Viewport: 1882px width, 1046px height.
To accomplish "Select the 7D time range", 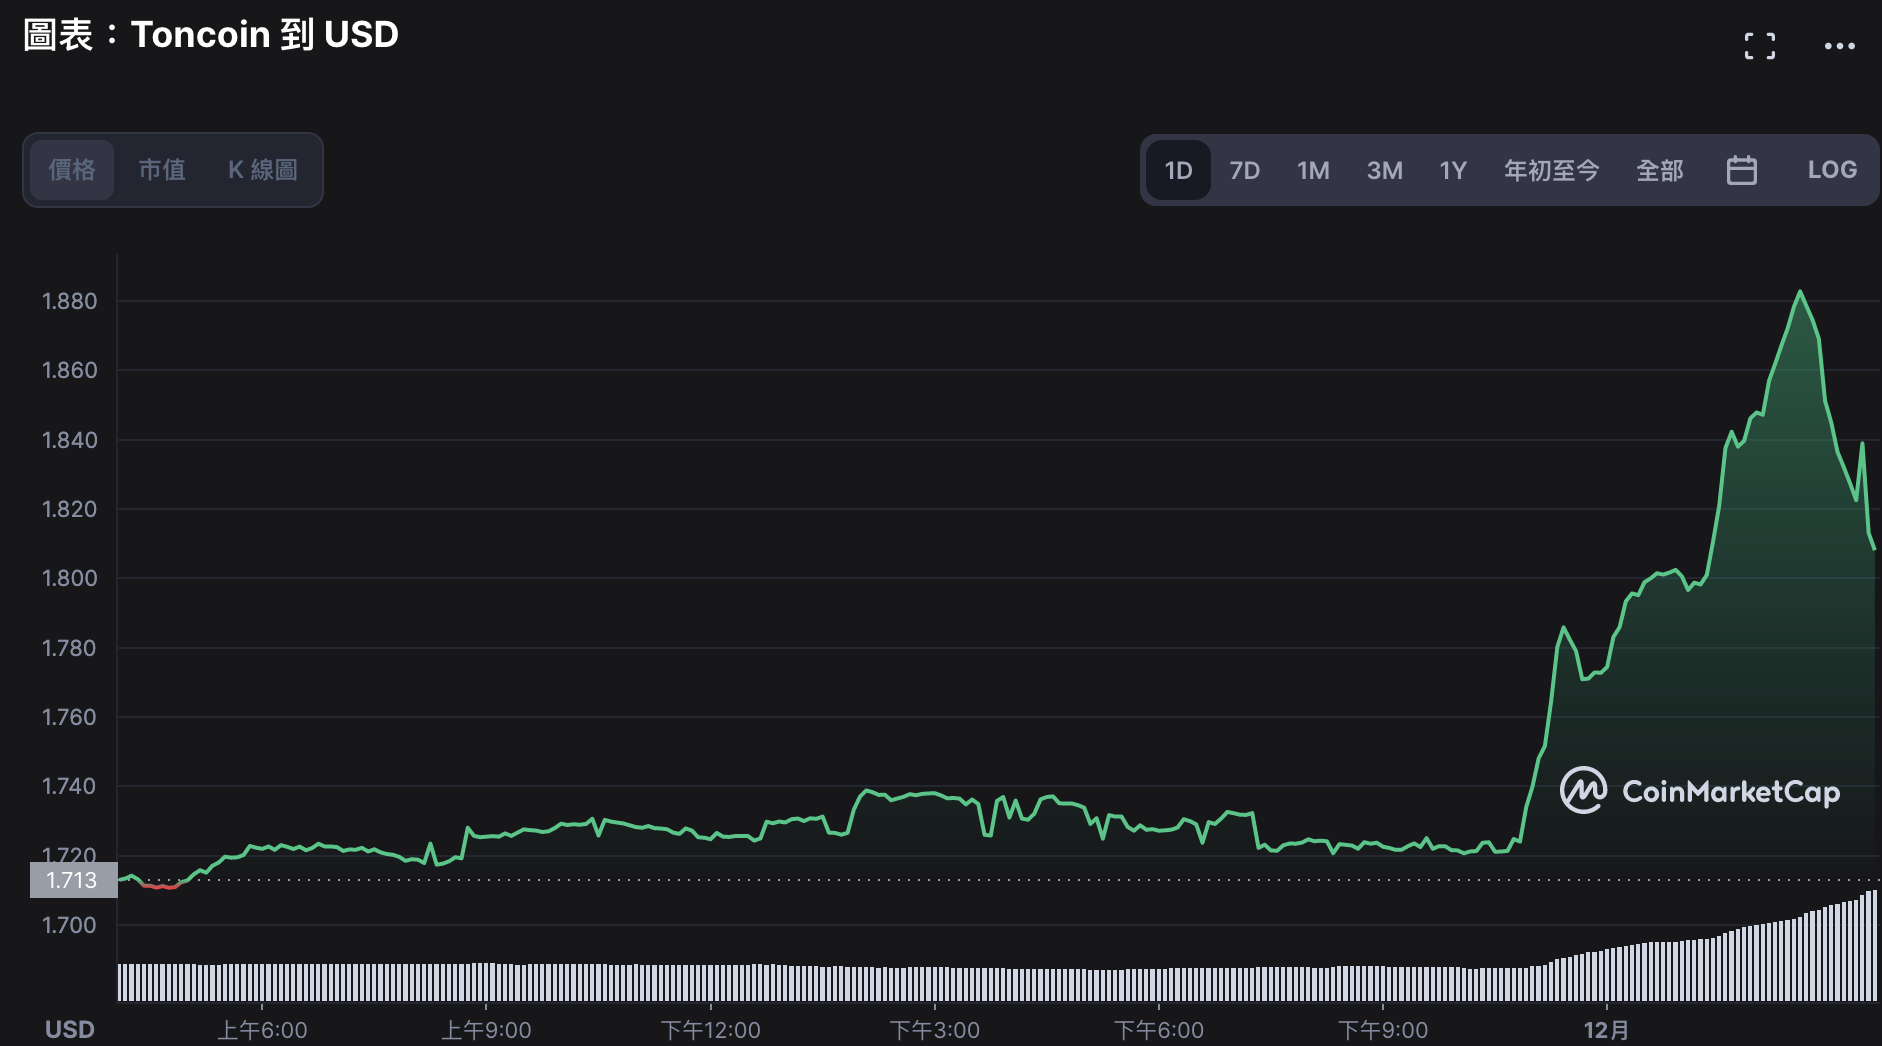I will tap(1245, 170).
